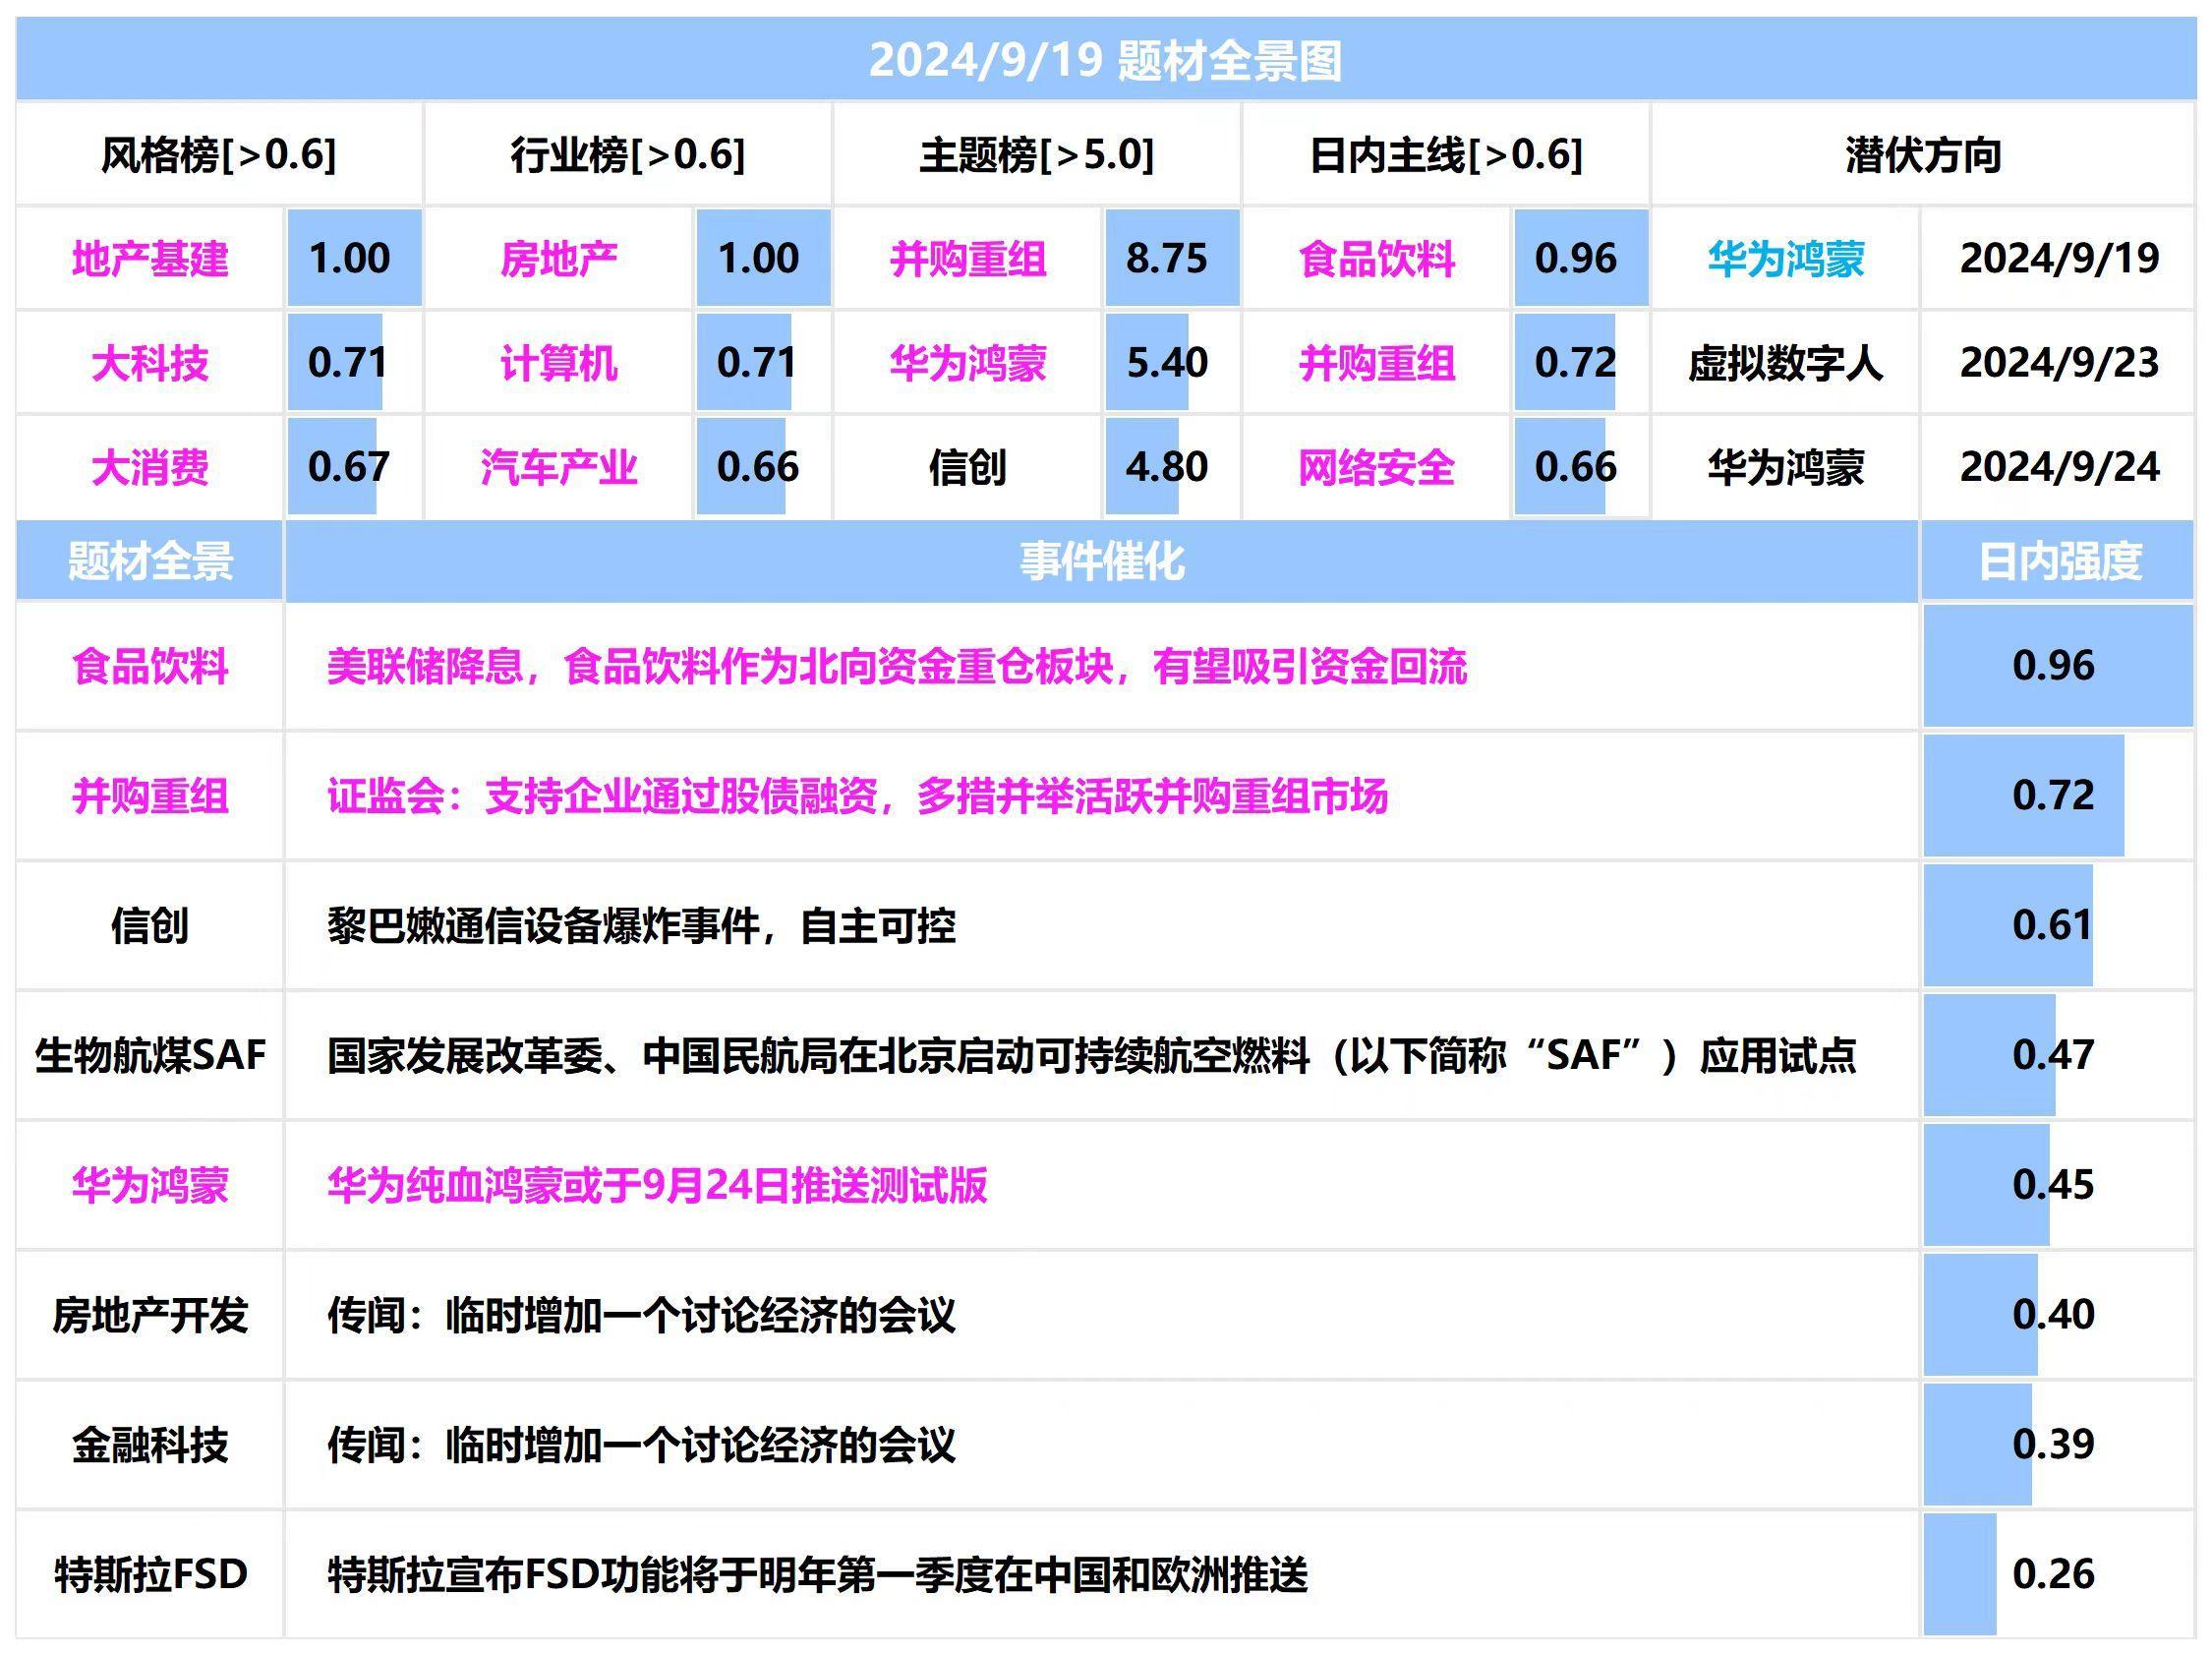
Task: Click the '地产基建' style cell
Action: [x=150, y=259]
